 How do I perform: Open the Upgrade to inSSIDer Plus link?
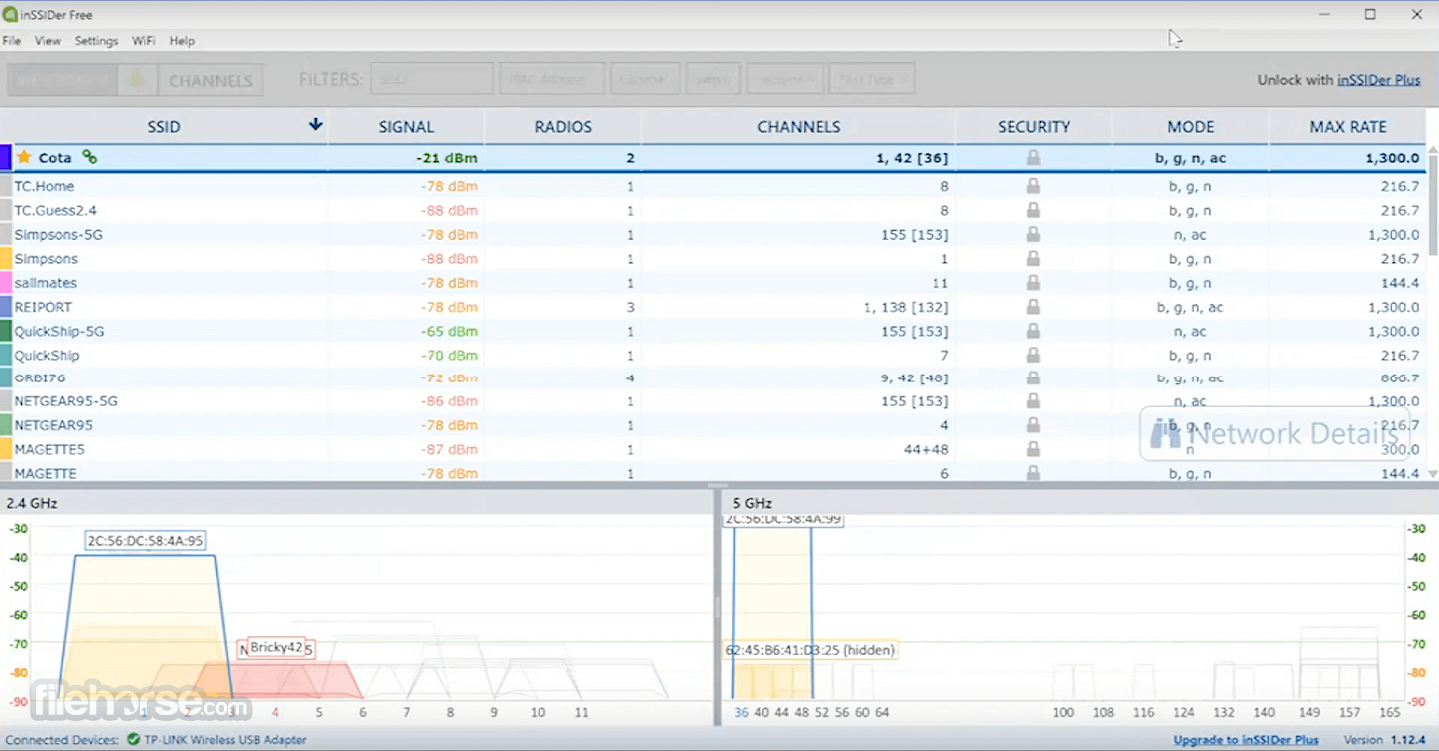pyautogui.click(x=1246, y=740)
